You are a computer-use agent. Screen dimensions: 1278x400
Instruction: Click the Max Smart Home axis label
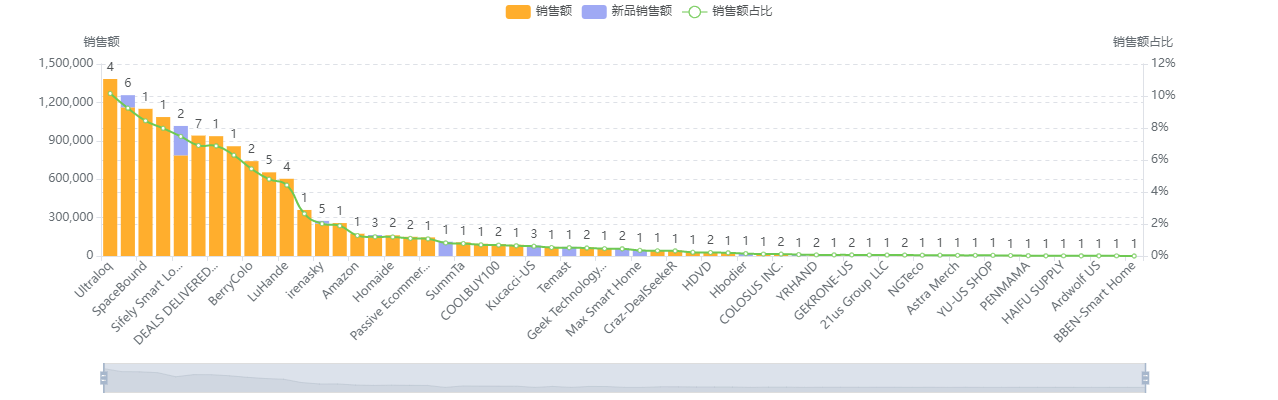pyautogui.click(x=604, y=298)
